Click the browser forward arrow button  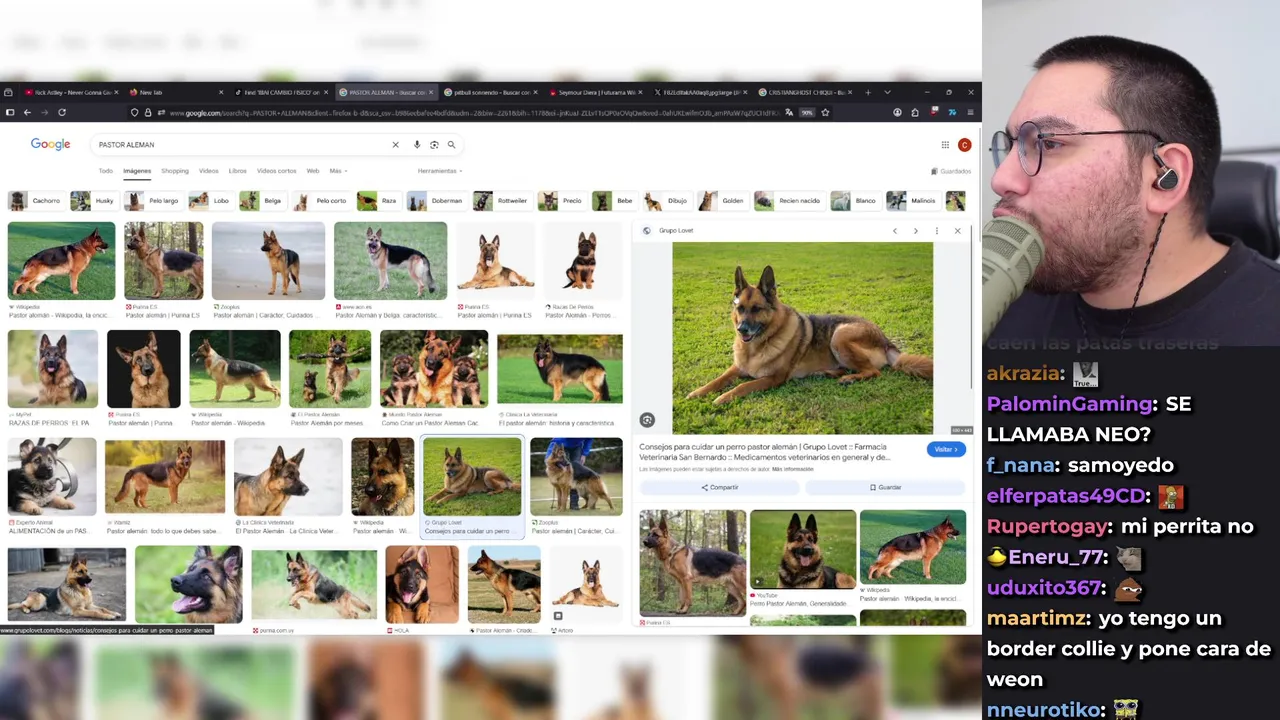44,112
